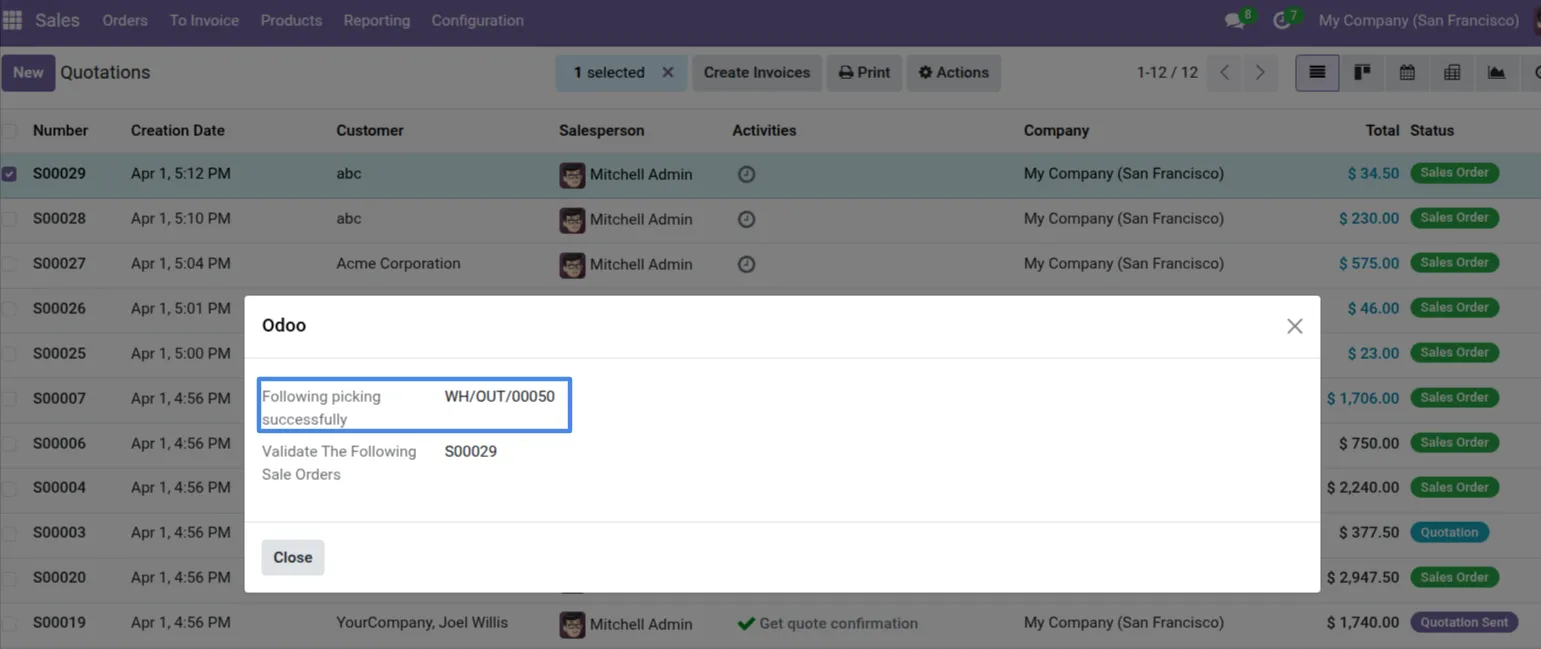
Task: Go to next page arrow in pager
Action: tap(1260, 72)
